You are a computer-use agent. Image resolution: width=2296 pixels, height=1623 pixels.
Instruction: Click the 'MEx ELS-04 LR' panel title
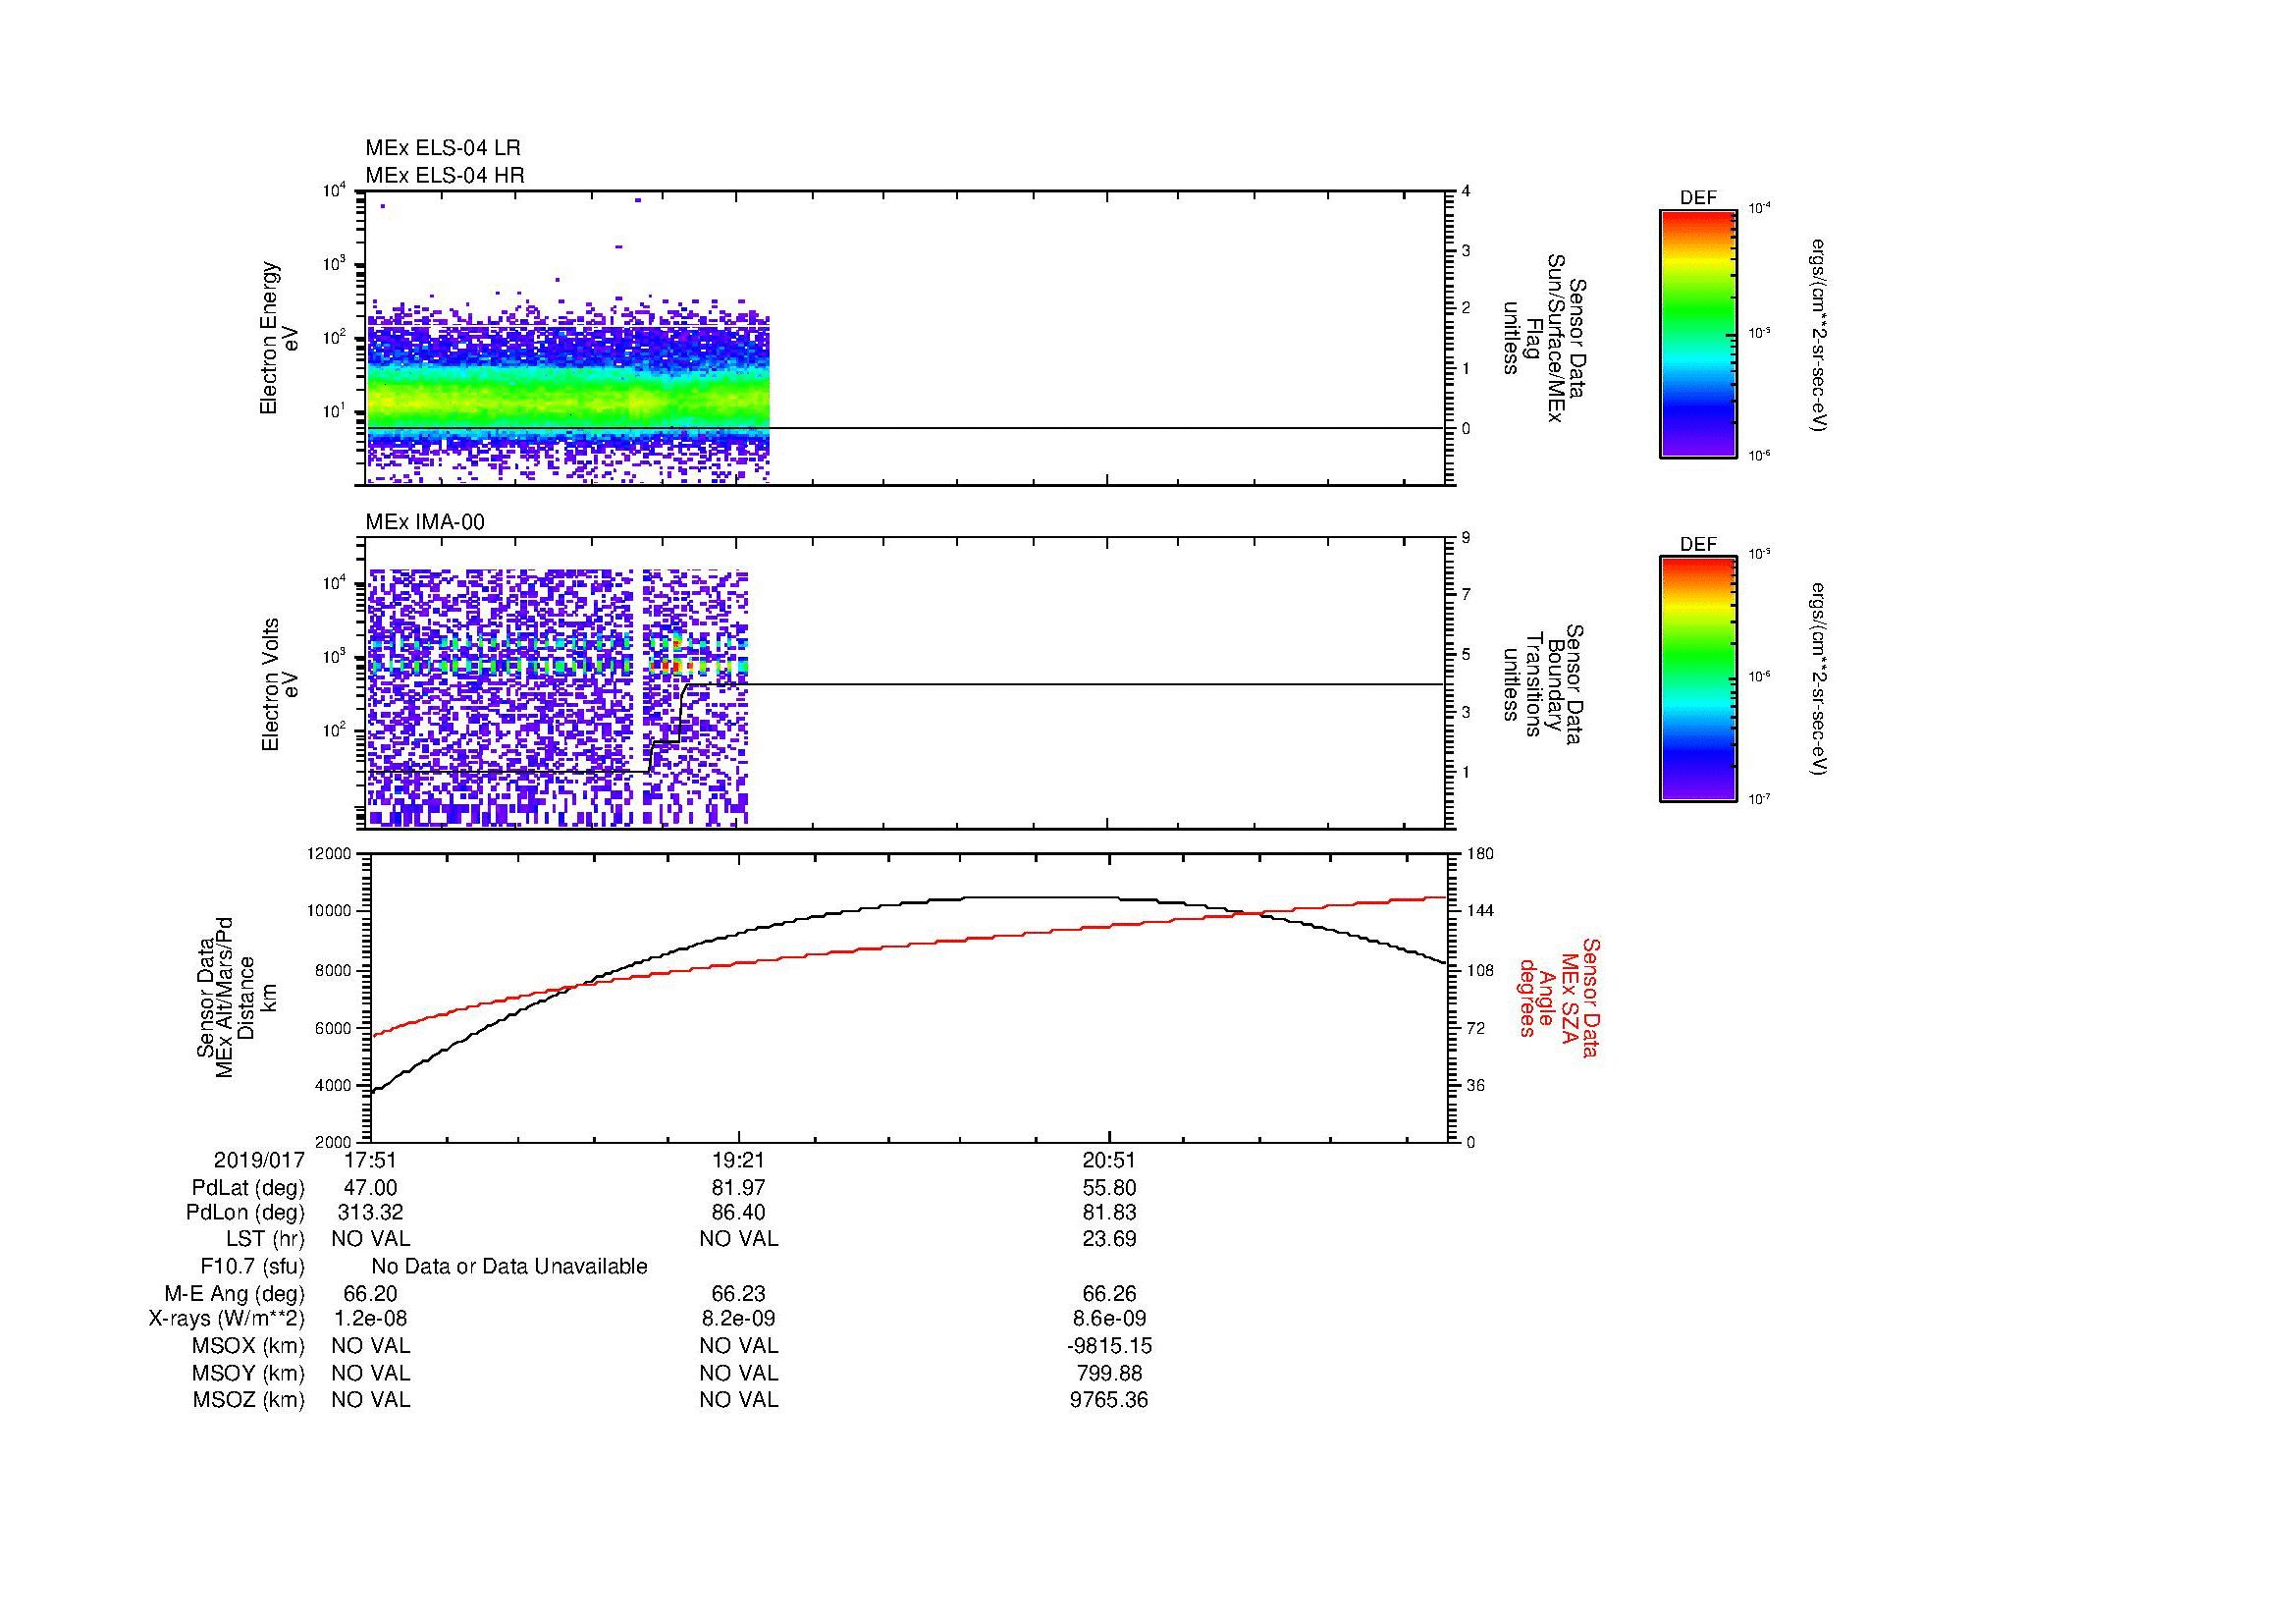(442, 148)
